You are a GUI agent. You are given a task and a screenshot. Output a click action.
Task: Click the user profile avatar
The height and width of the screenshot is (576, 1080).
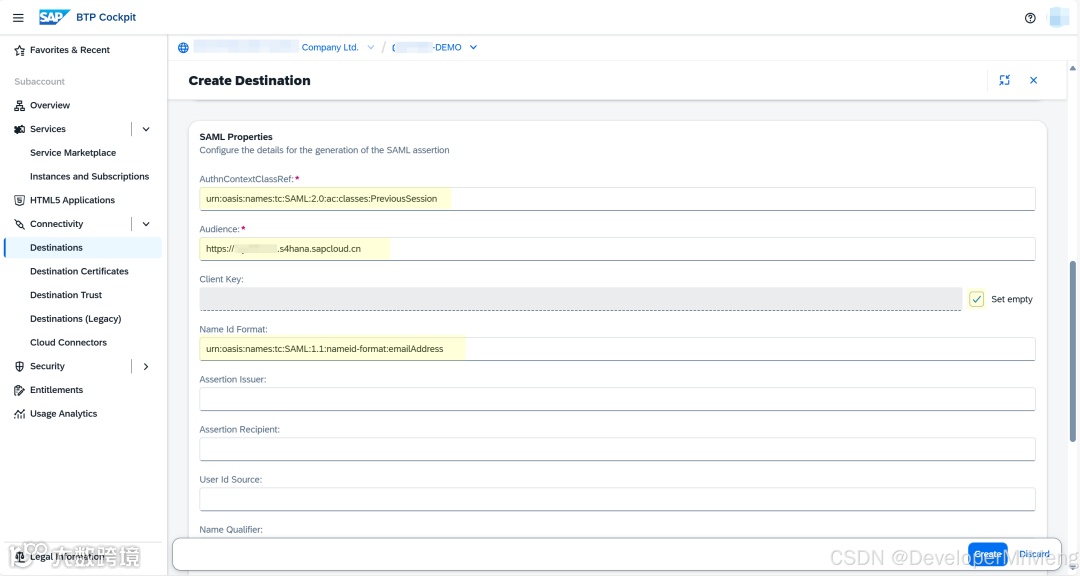click(1059, 18)
